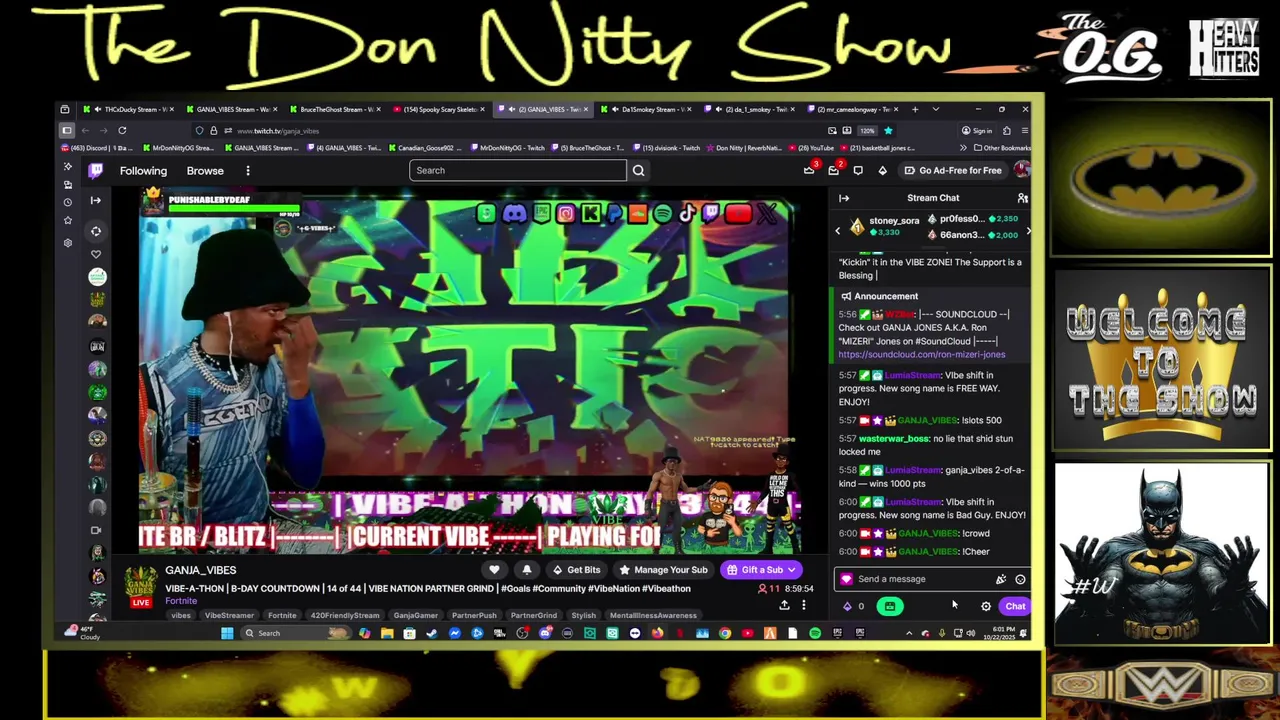
Task: Open a new browser tab plus
Action: 915,109
